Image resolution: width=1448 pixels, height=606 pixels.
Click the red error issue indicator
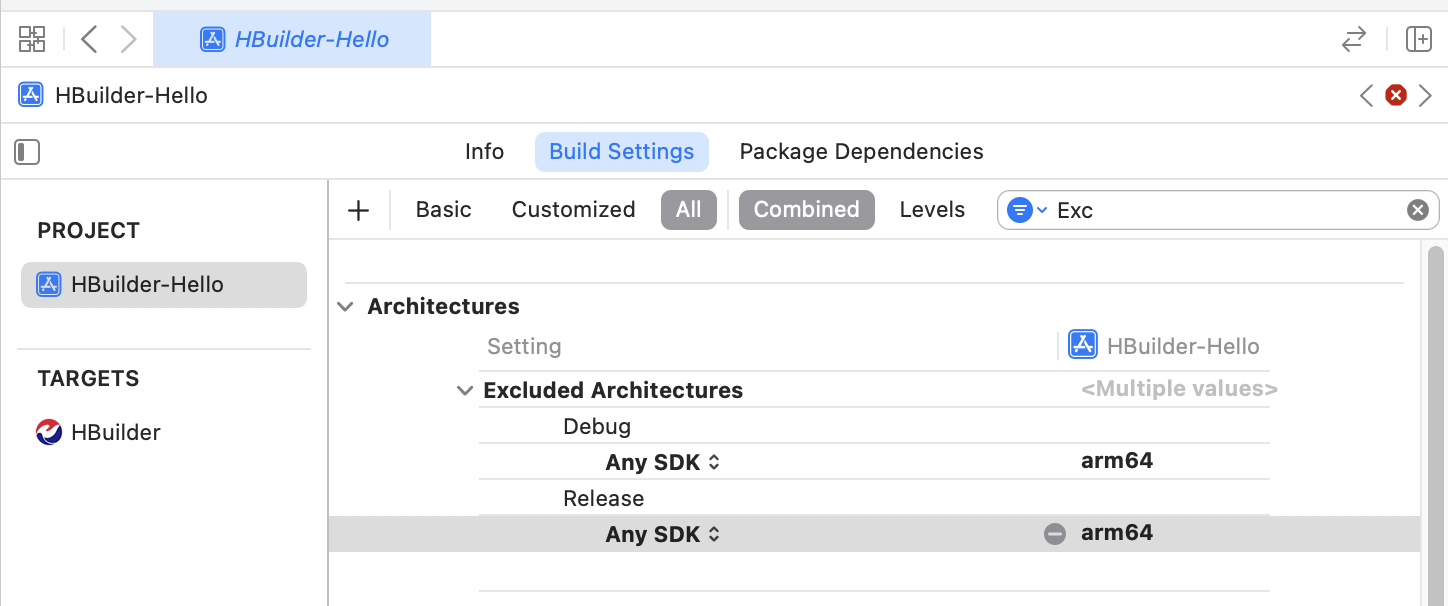[1395, 96]
